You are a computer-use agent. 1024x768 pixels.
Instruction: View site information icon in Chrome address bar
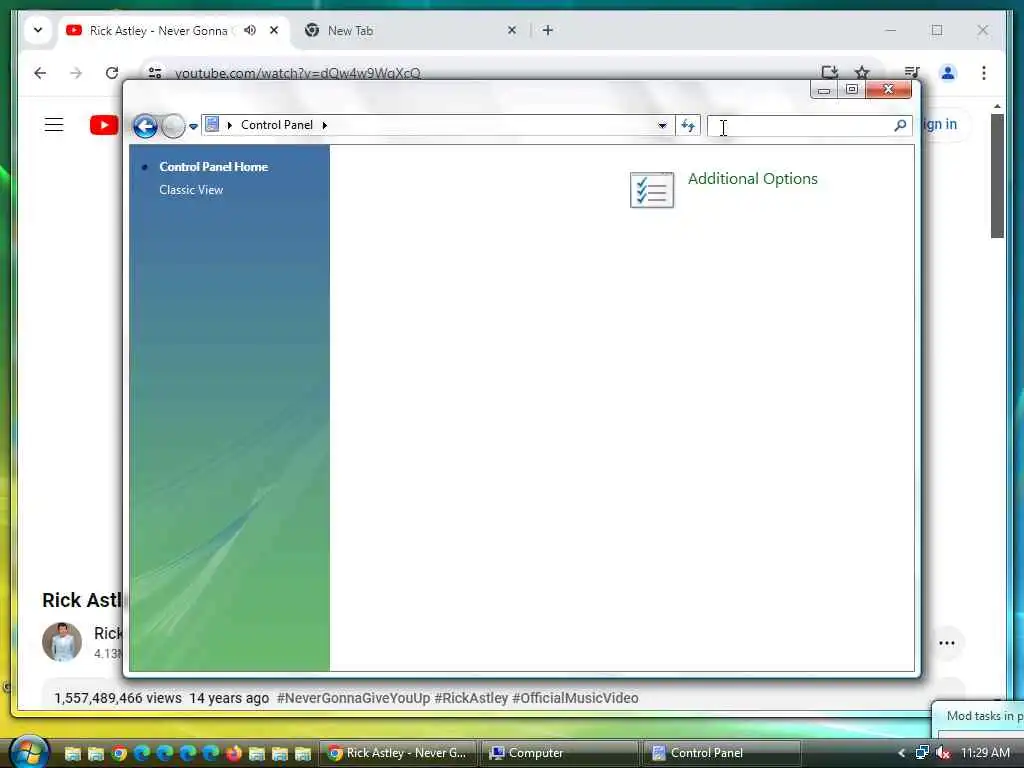[155, 73]
